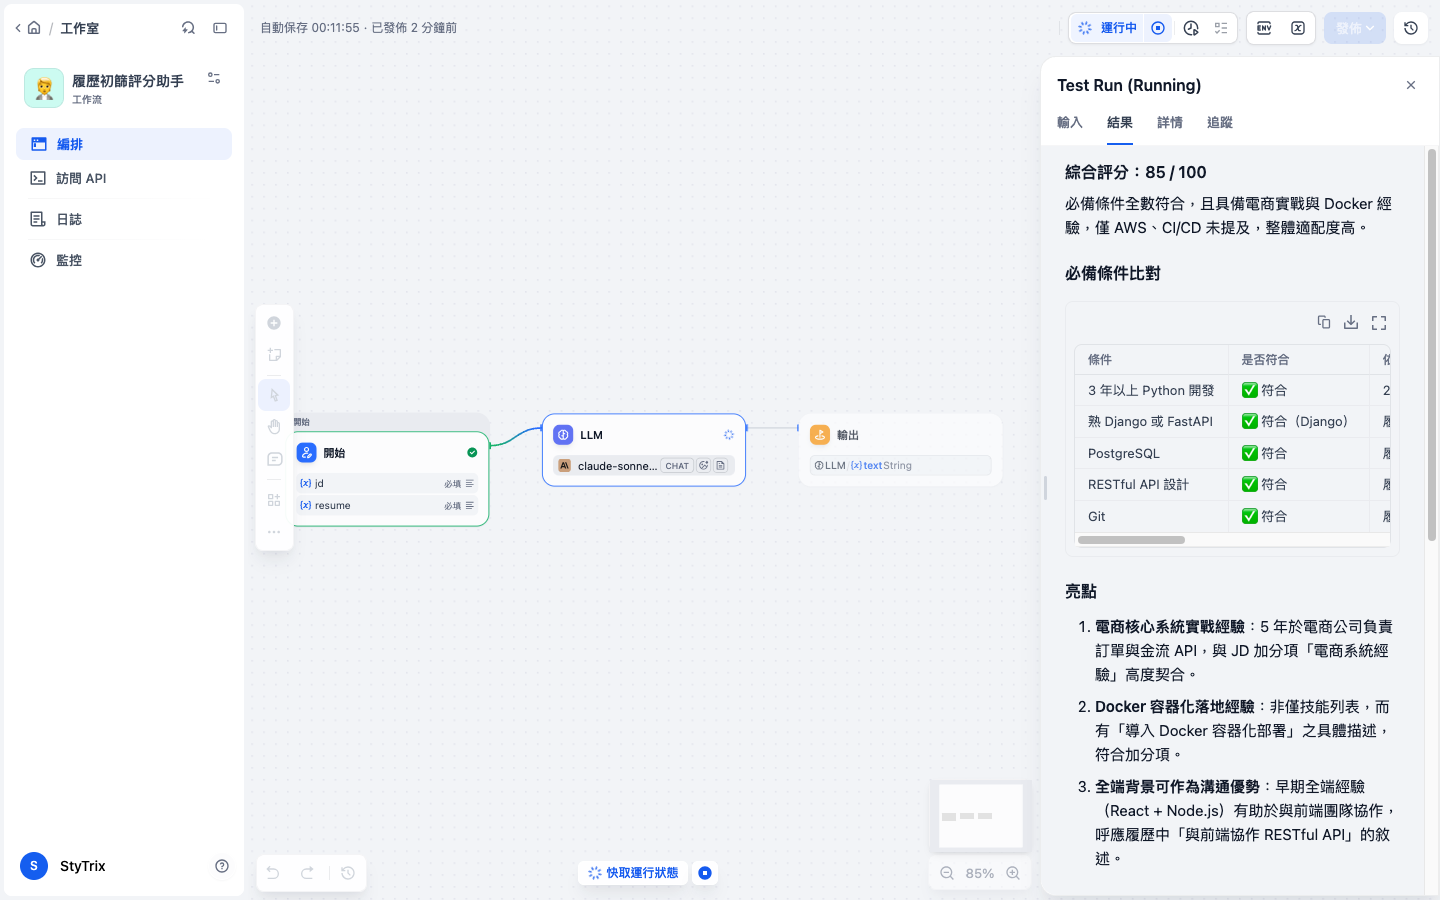Viewport: 1440px width, 900px height.
Task: Close the Test Run panel
Action: point(1411,85)
